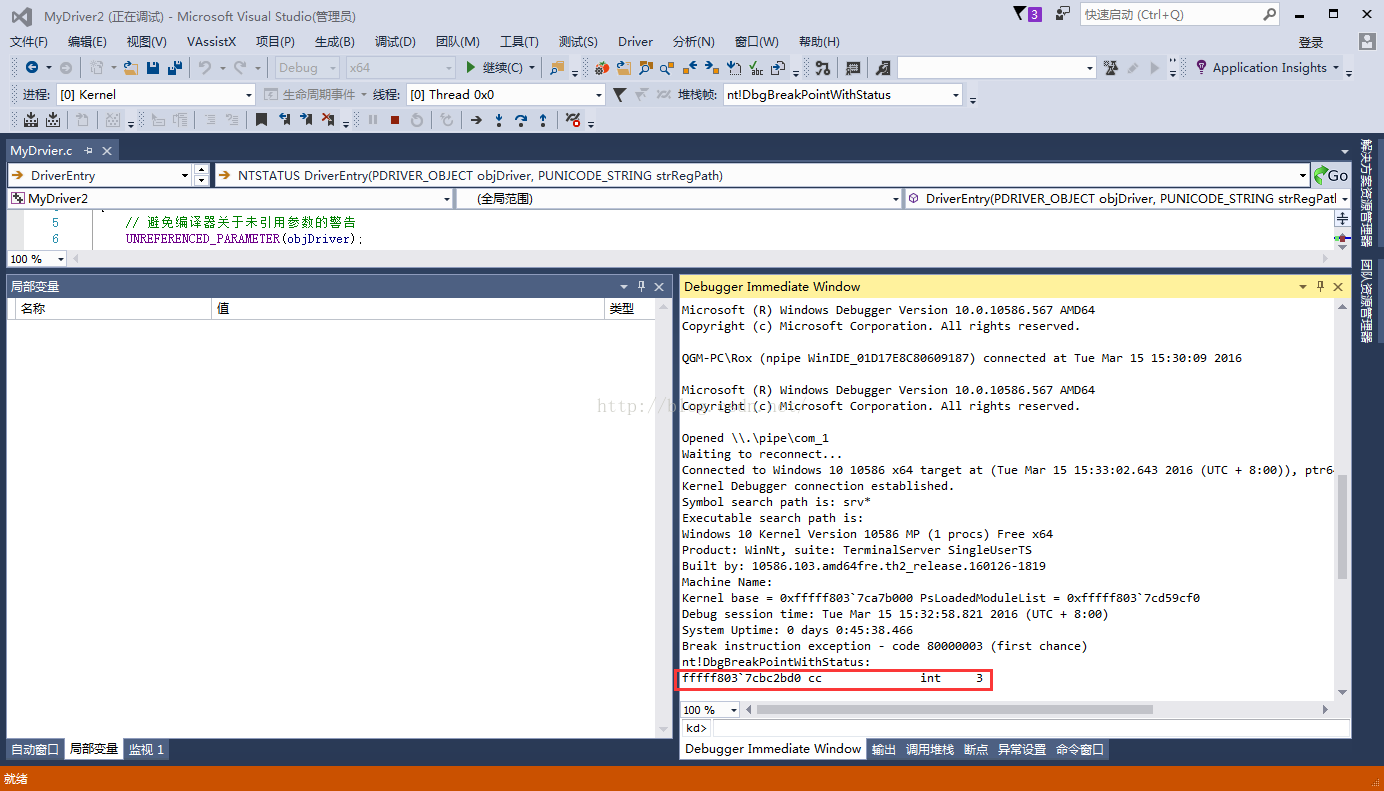This screenshot has width=1384, height=791.
Task: Toggle the bookmark icon in the toolbar
Action: point(261,120)
